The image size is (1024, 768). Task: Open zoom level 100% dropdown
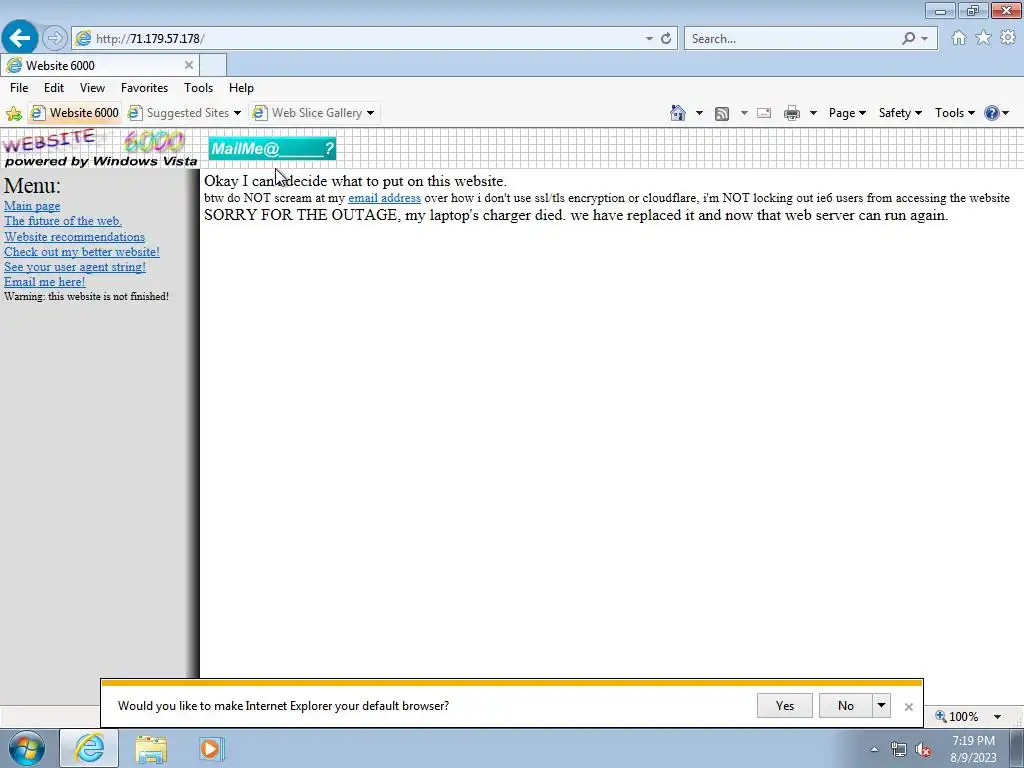pyautogui.click(x=997, y=716)
